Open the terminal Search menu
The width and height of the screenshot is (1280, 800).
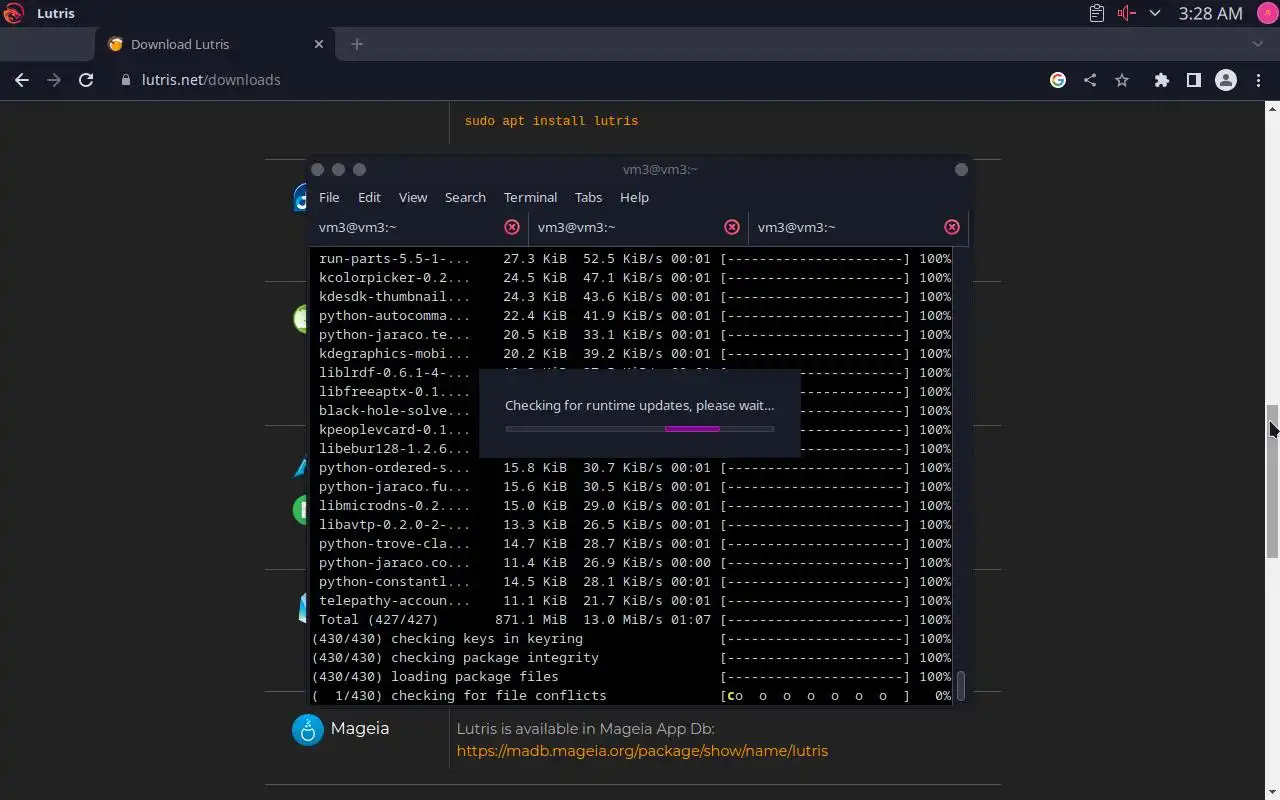465,197
